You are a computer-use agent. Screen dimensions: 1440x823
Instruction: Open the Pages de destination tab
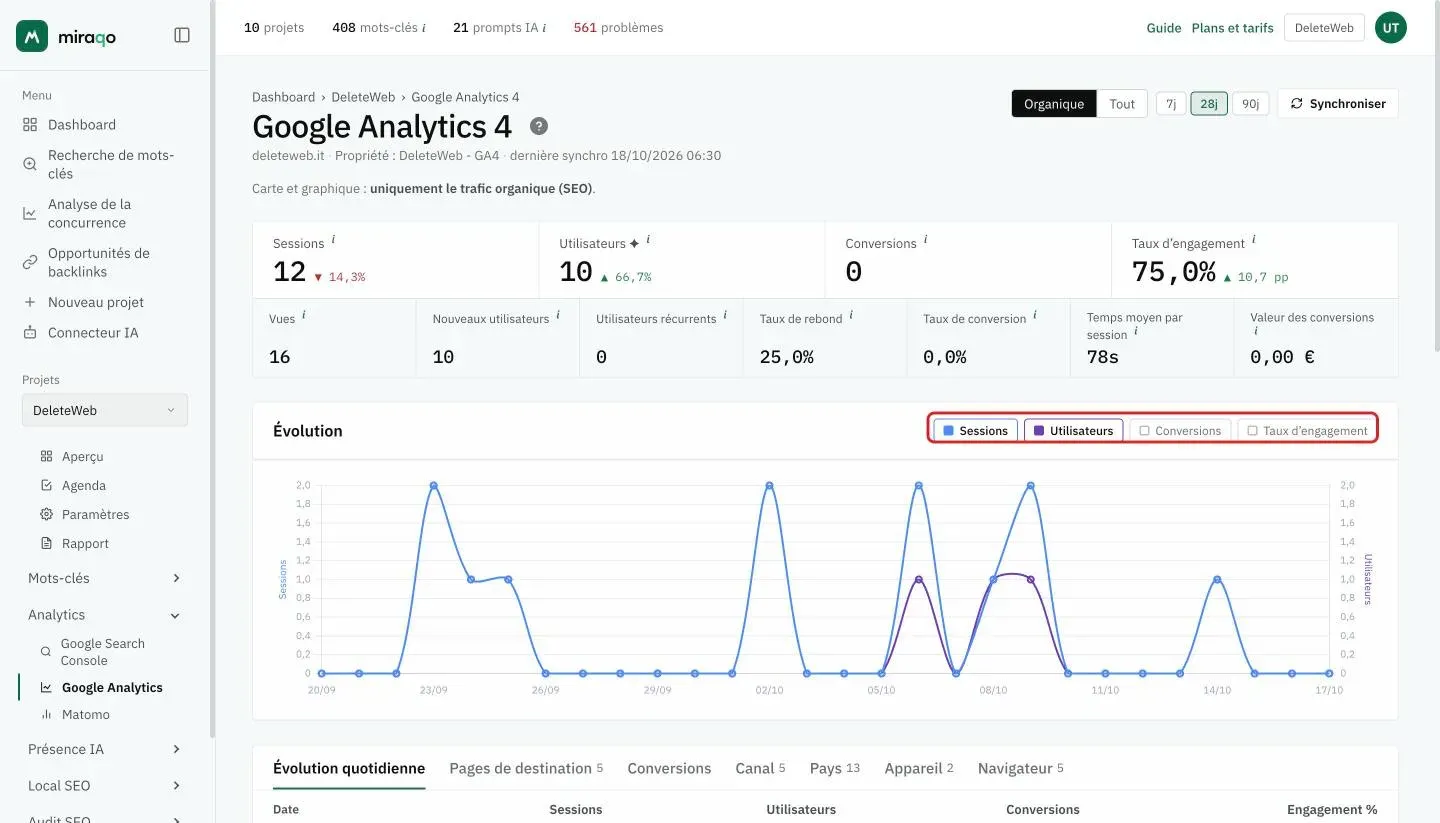pyautogui.click(x=526, y=768)
